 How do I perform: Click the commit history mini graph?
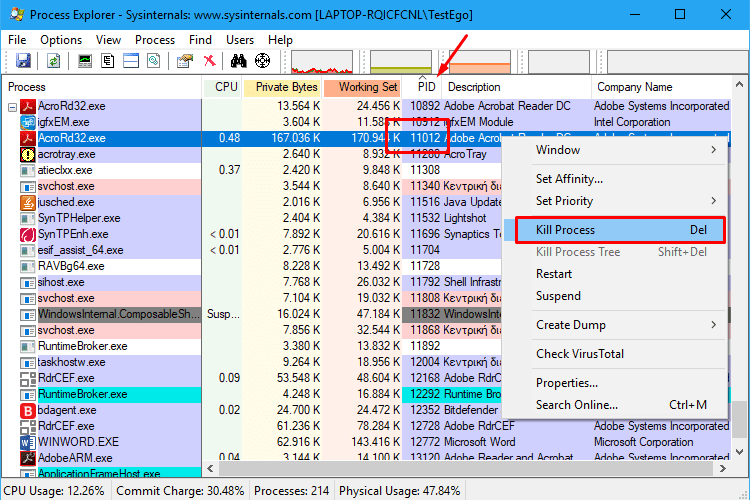click(401, 62)
